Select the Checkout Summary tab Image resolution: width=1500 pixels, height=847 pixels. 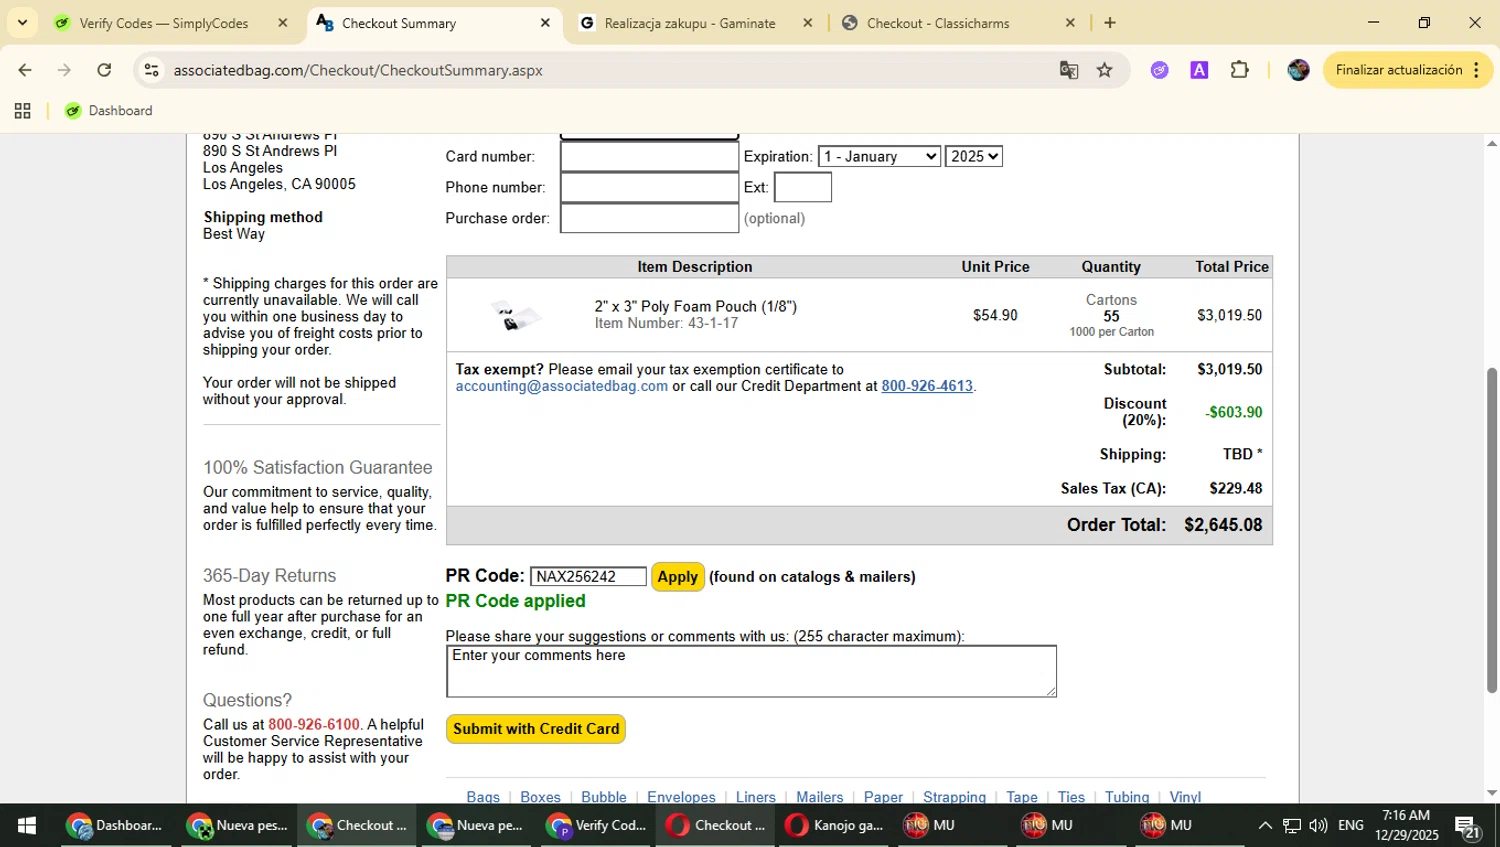click(x=399, y=23)
